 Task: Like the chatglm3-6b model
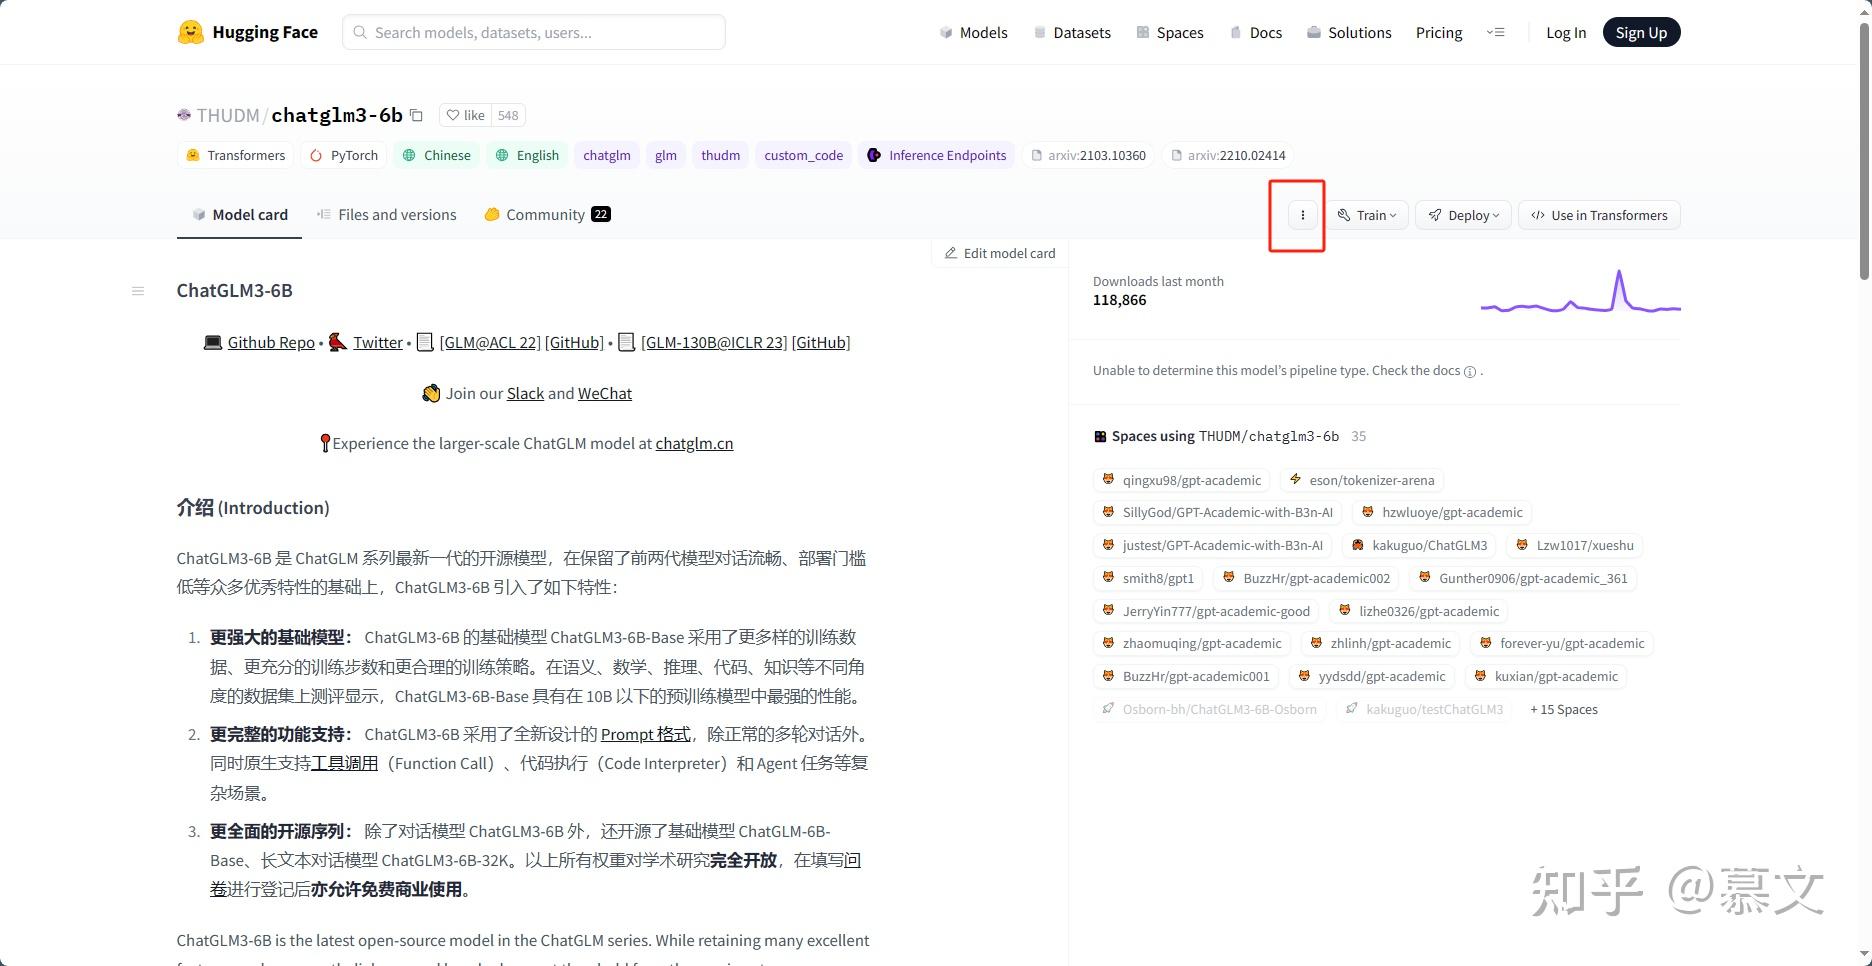coord(465,115)
